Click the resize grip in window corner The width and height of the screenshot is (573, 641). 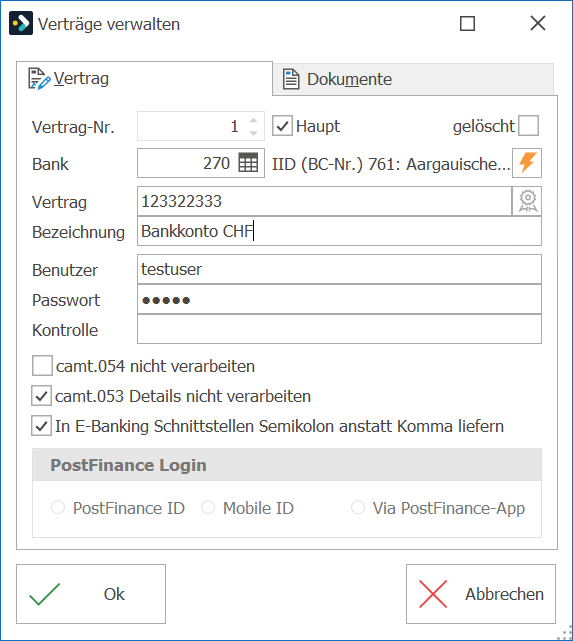click(x=566, y=633)
